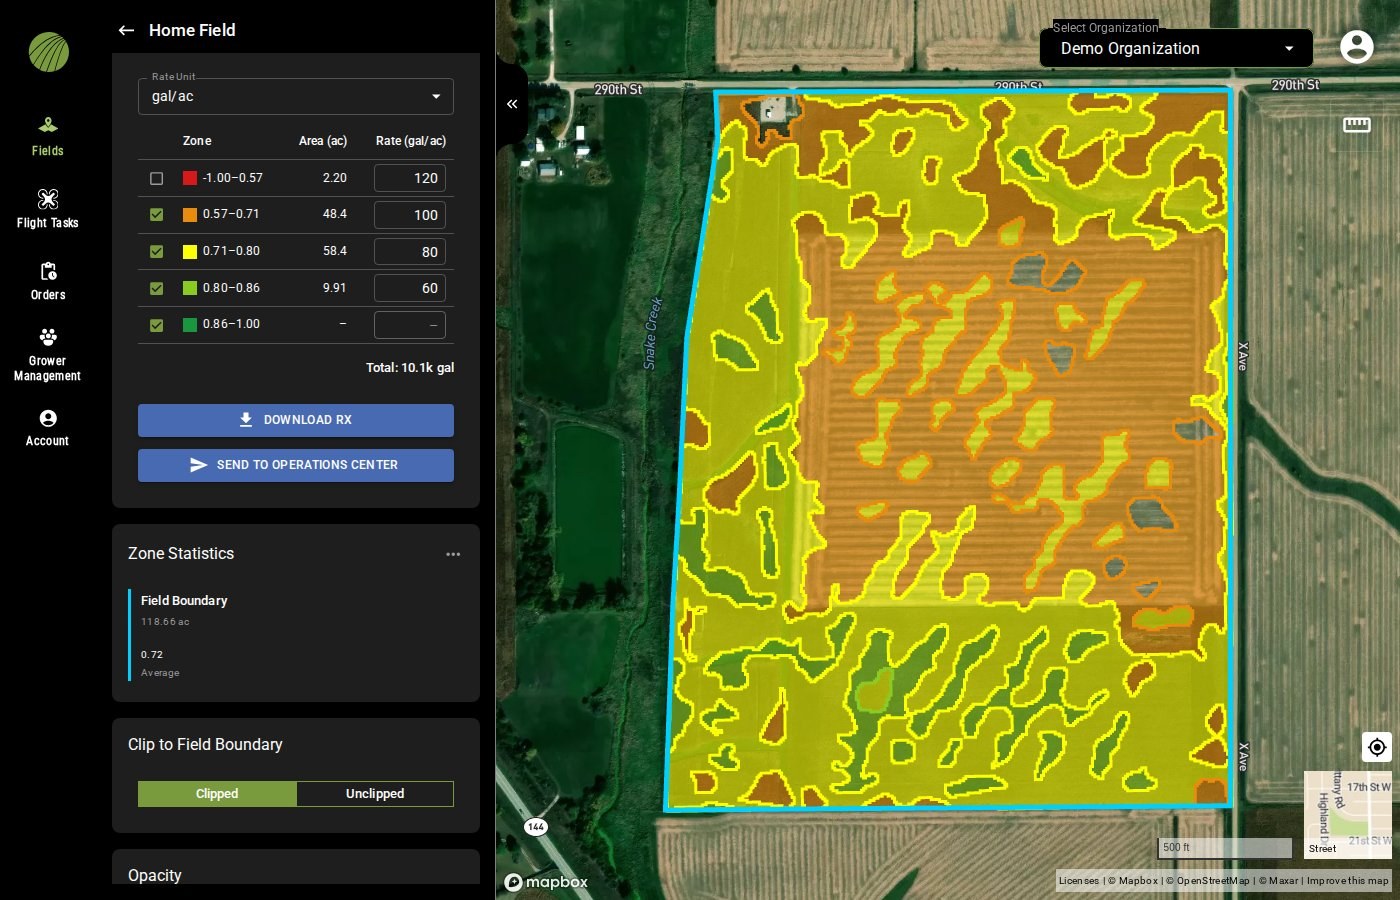
Task: Switch to Clipped boundary mode
Action: click(217, 794)
